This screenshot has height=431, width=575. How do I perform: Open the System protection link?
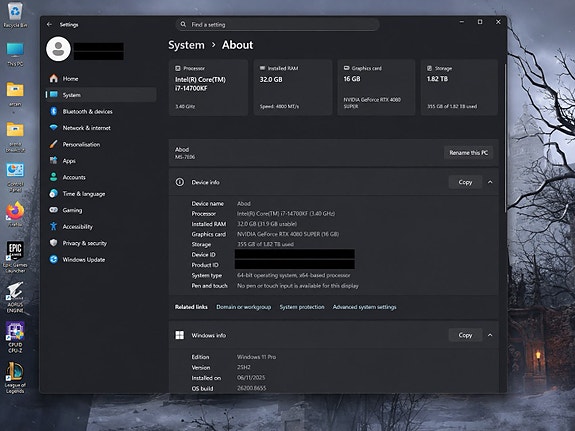click(302, 307)
